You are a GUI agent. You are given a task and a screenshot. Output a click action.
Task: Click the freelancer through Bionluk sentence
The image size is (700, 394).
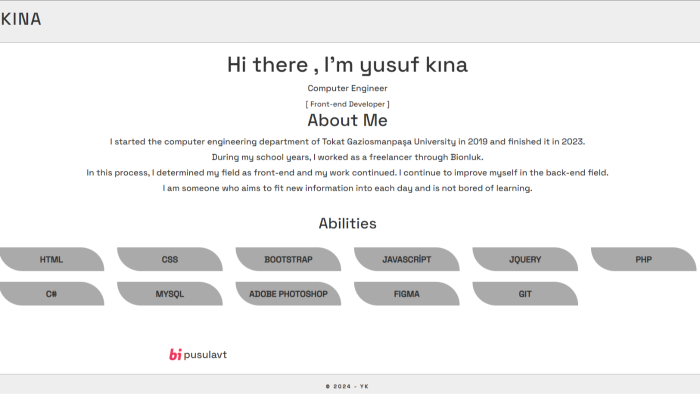347,157
